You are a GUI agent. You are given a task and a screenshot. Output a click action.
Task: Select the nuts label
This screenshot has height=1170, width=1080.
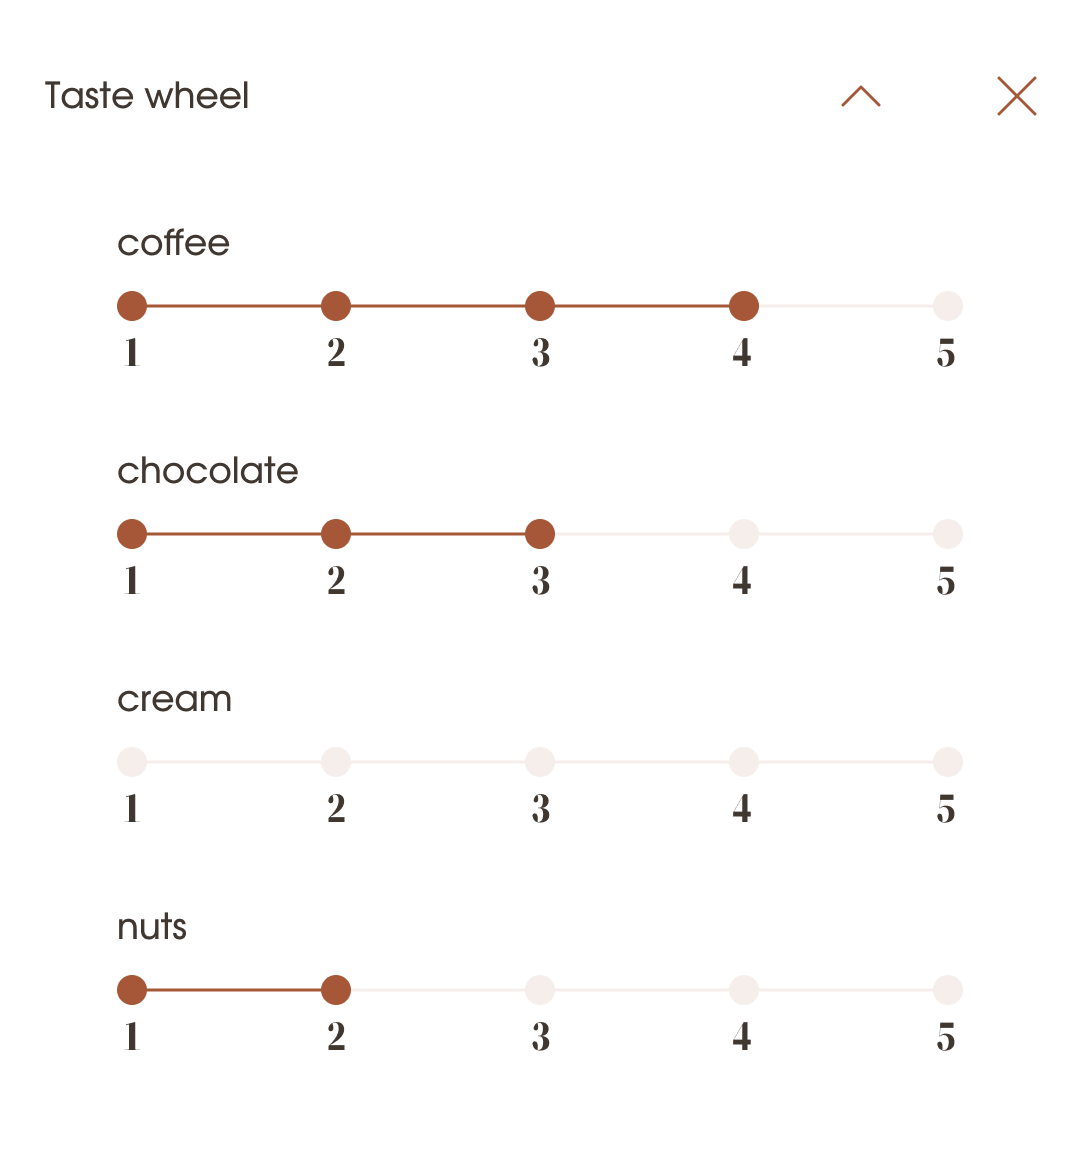(152, 927)
